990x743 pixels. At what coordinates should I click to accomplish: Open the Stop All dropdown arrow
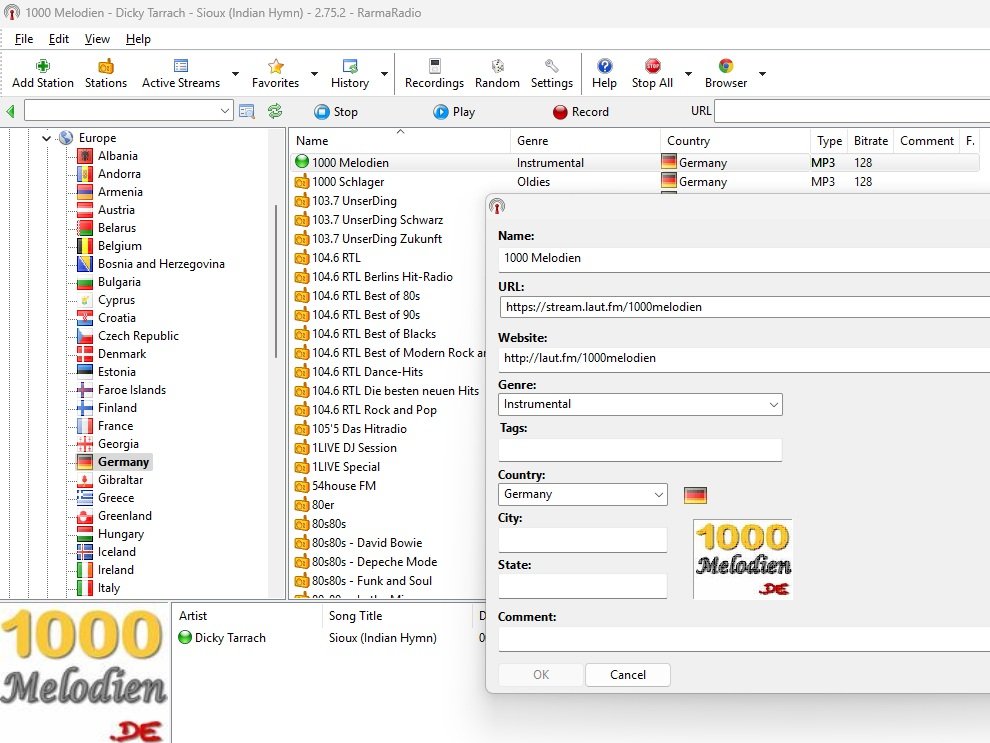point(688,74)
